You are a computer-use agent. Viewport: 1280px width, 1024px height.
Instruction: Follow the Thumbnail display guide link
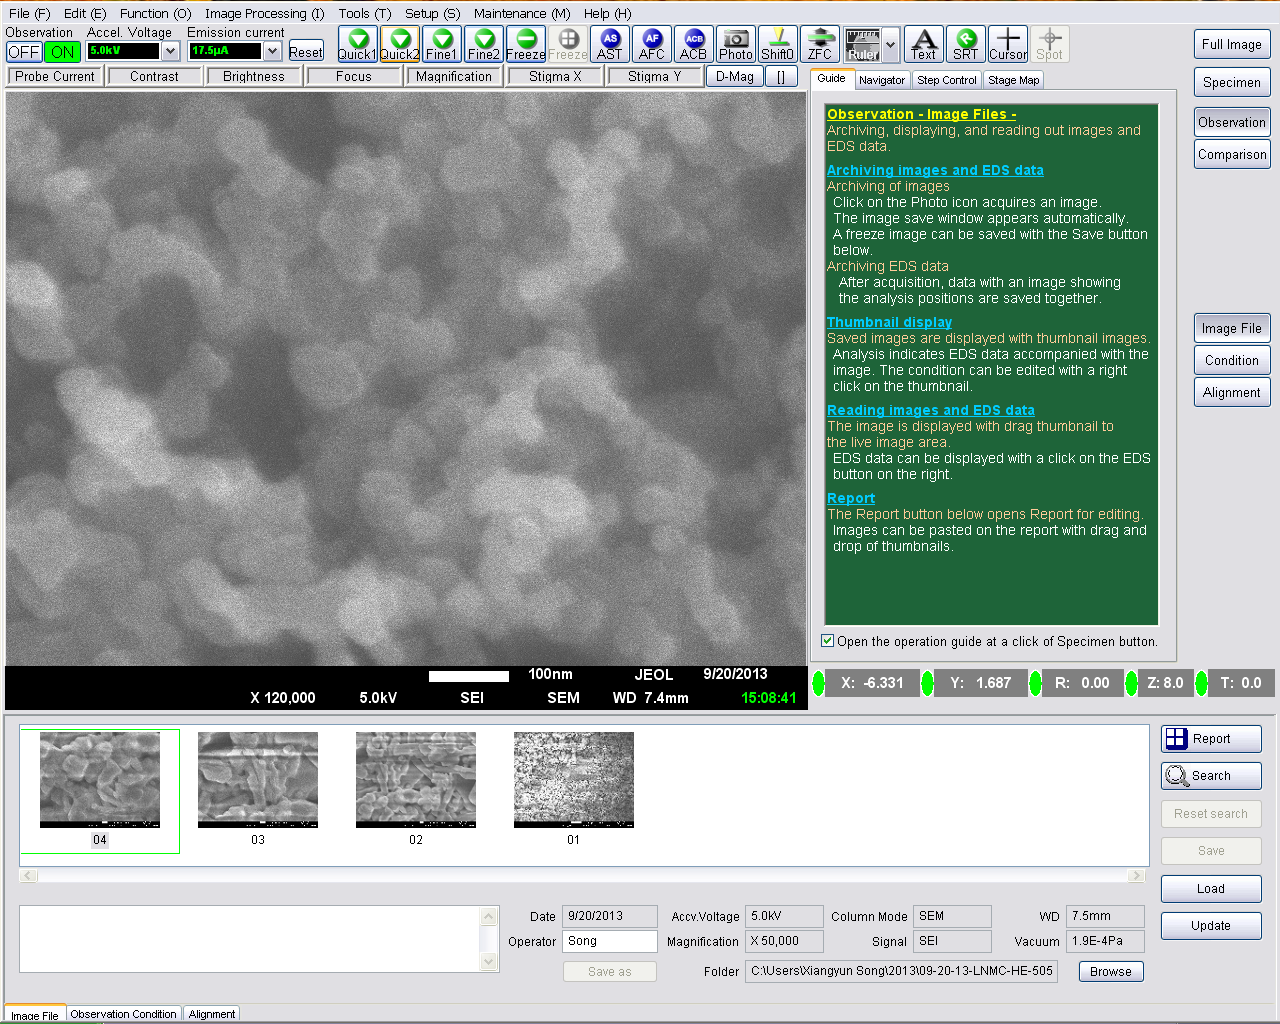tap(889, 322)
